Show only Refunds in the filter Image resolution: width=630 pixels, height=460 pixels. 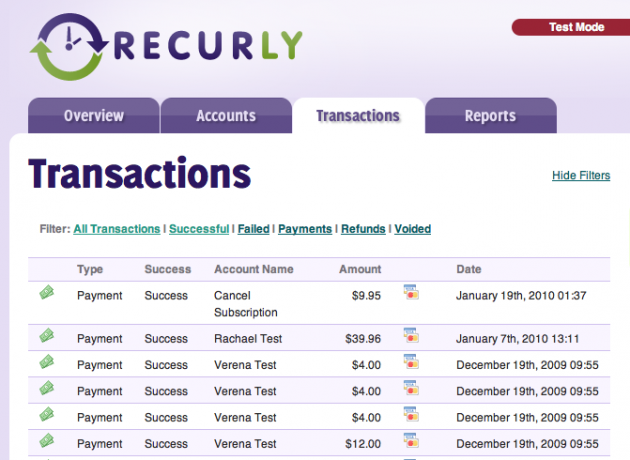click(x=363, y=229)
